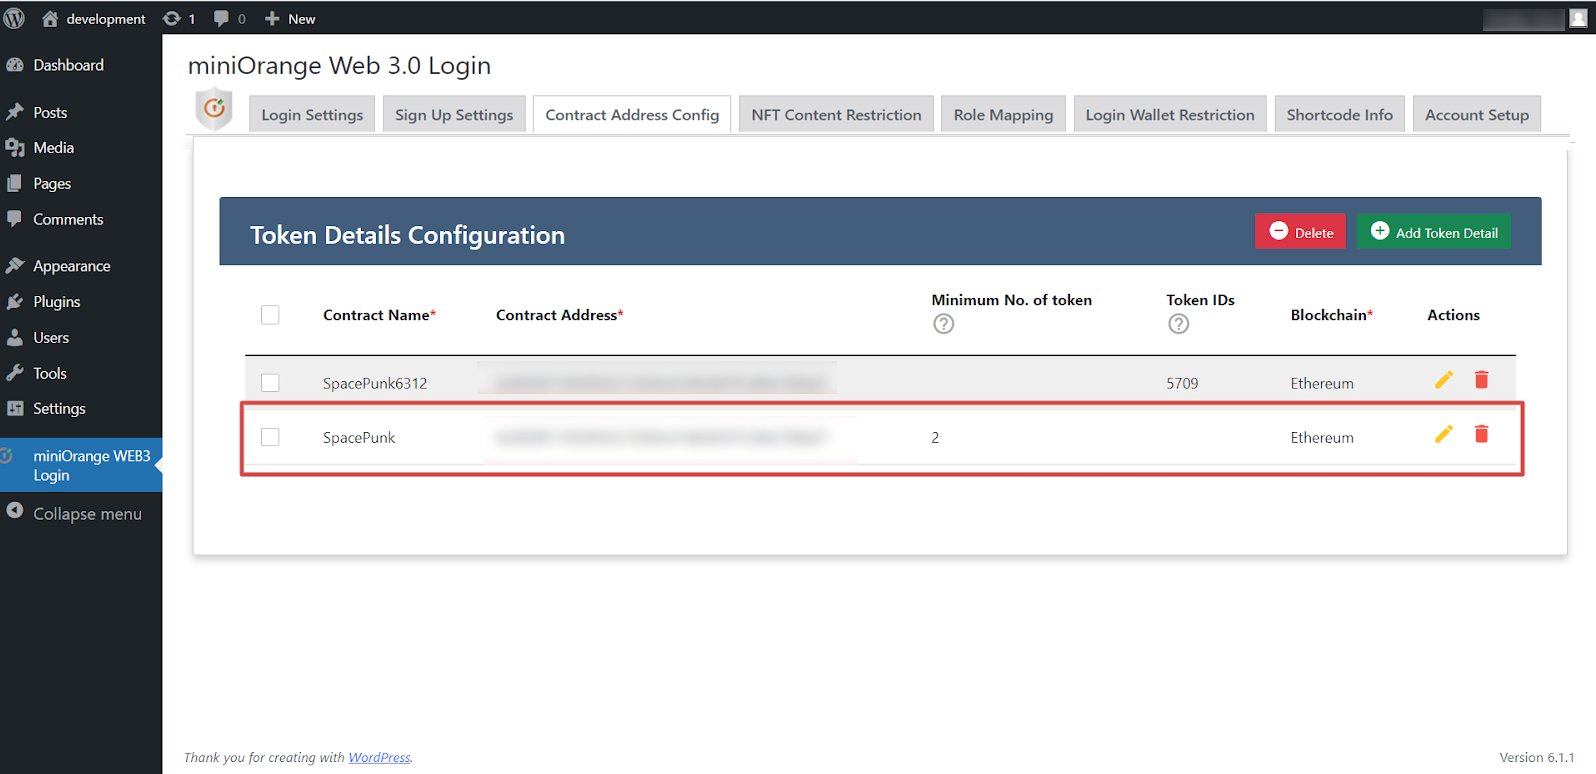The height and width of the screenshot is (774, 1596).
Task: Check the SpacePunk6312 row checkbox
Action: tap(270, 383)
